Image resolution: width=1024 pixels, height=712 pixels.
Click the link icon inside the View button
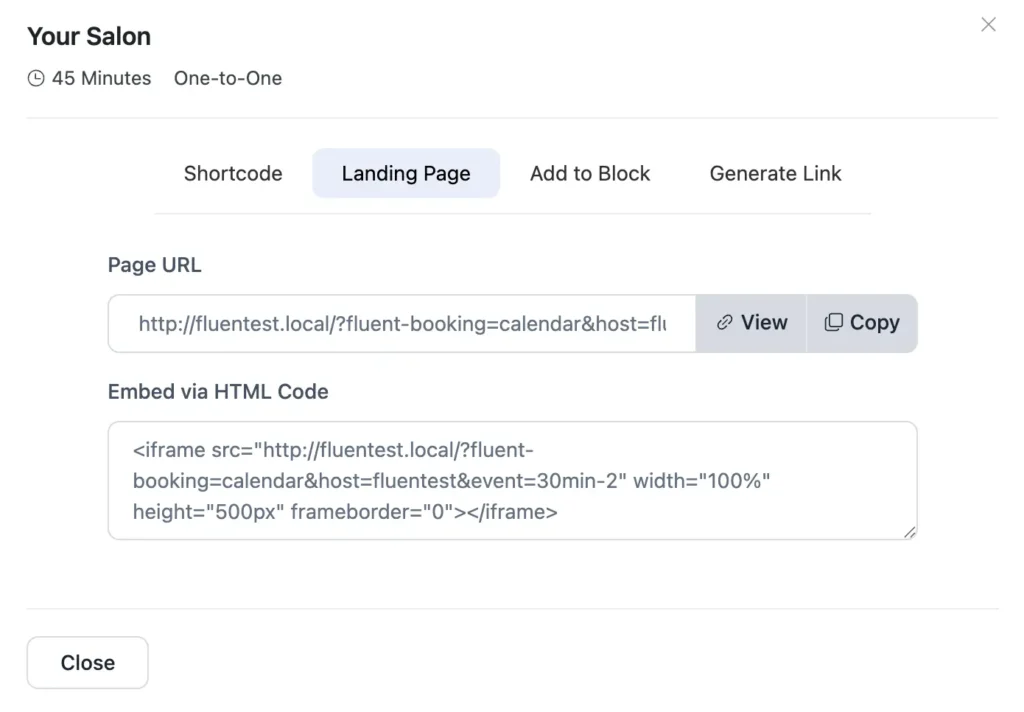coord(724,322)
